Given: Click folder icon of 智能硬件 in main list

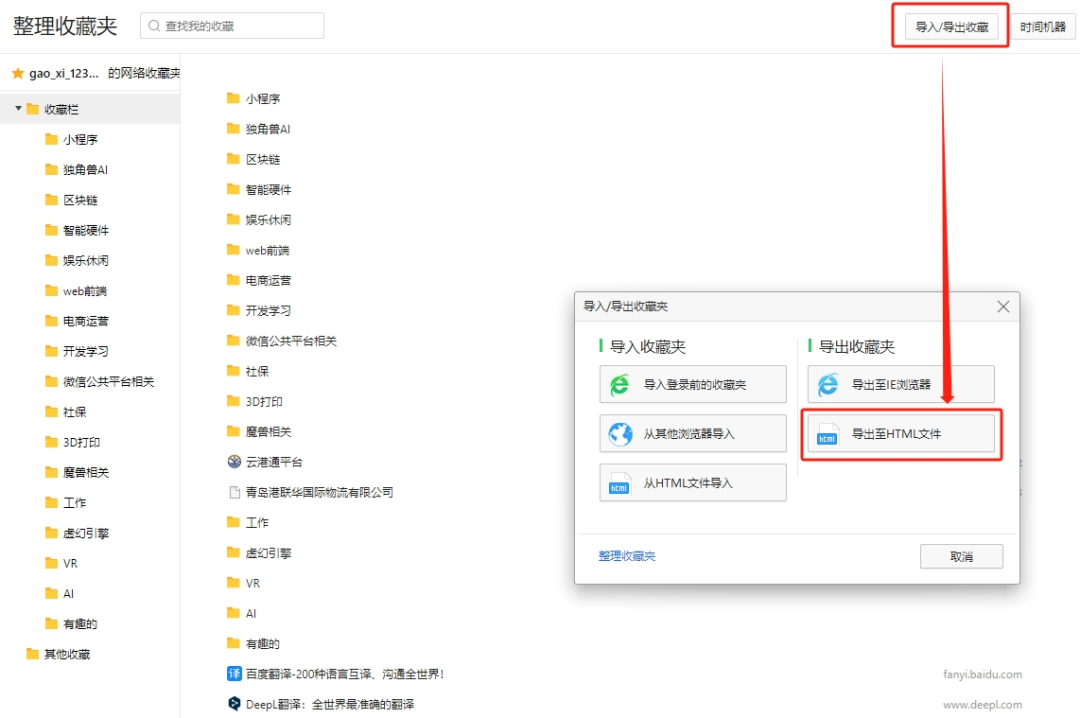Looking at the screenshot, I should [233, 189].
